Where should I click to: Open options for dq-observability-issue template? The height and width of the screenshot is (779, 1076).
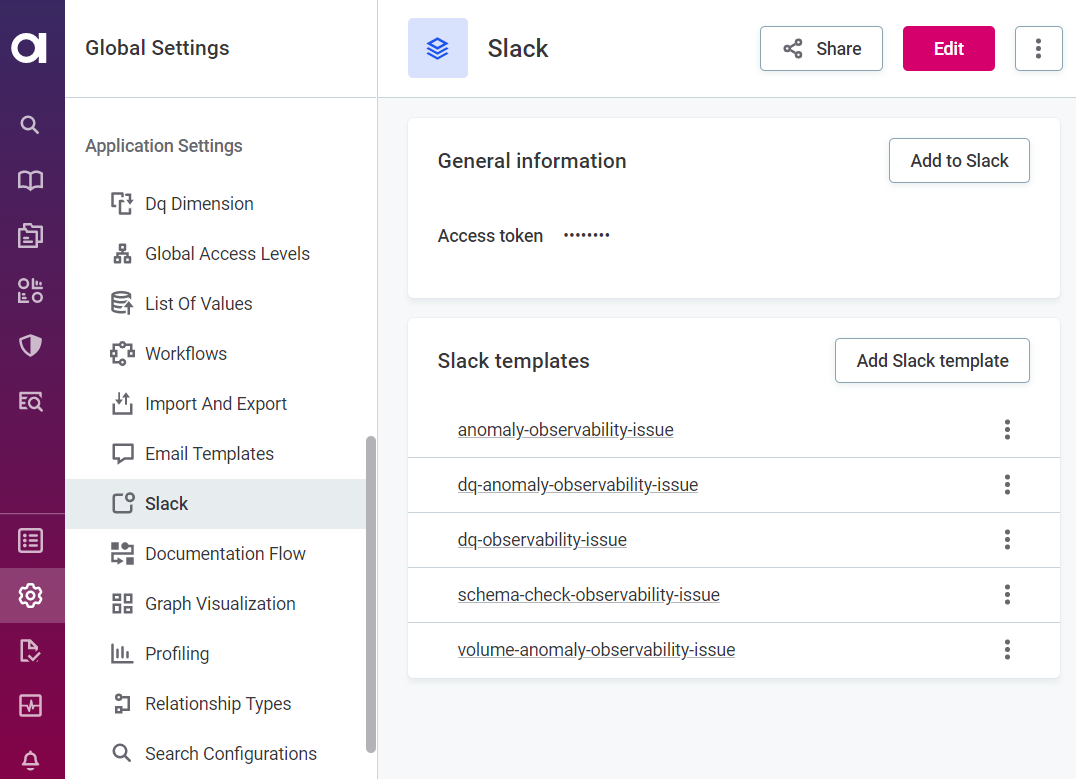click(x=1007, y=540)
